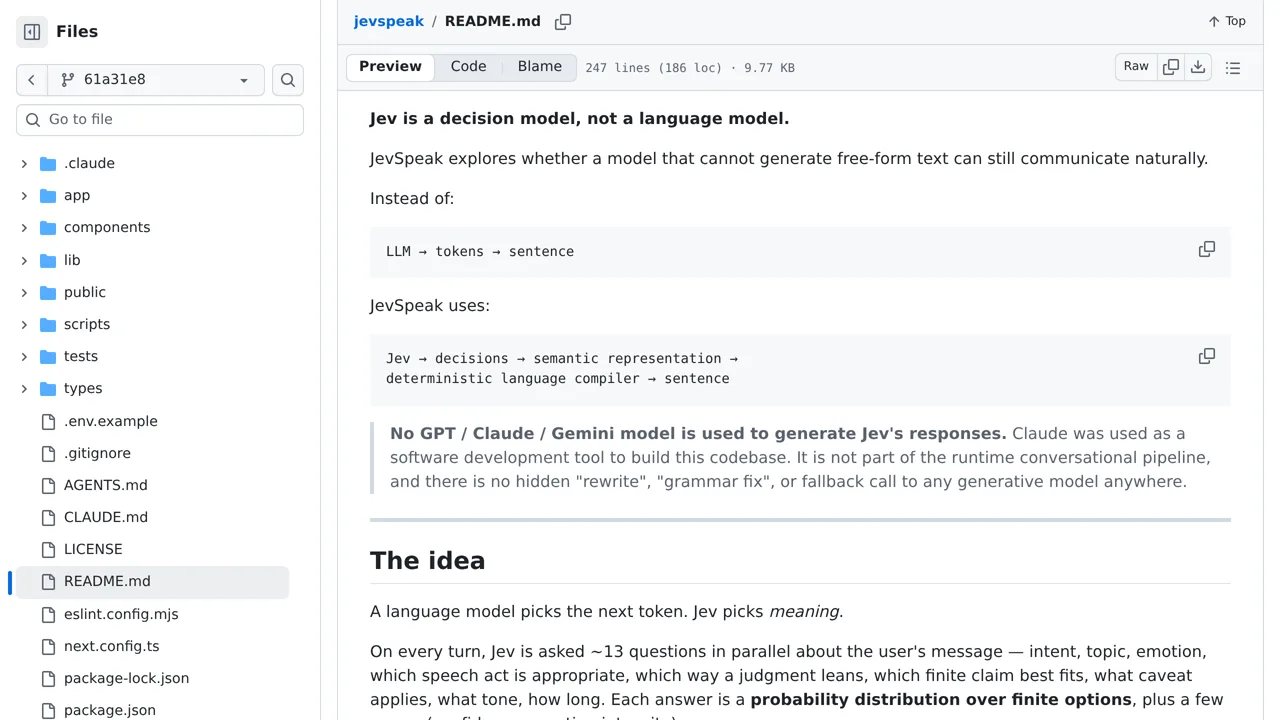Open the file search magnifier button

pyautogui.click(x=288, y=80)
